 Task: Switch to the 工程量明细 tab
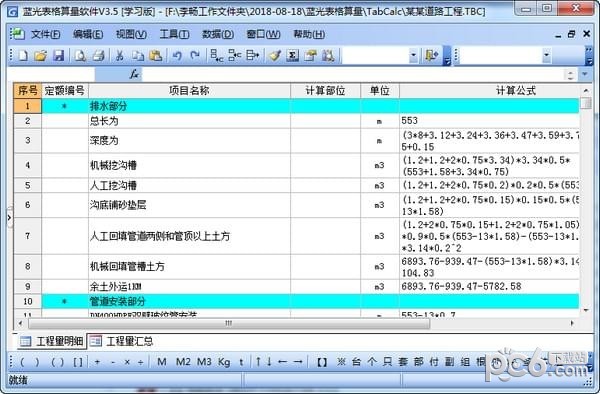[52, 341]
